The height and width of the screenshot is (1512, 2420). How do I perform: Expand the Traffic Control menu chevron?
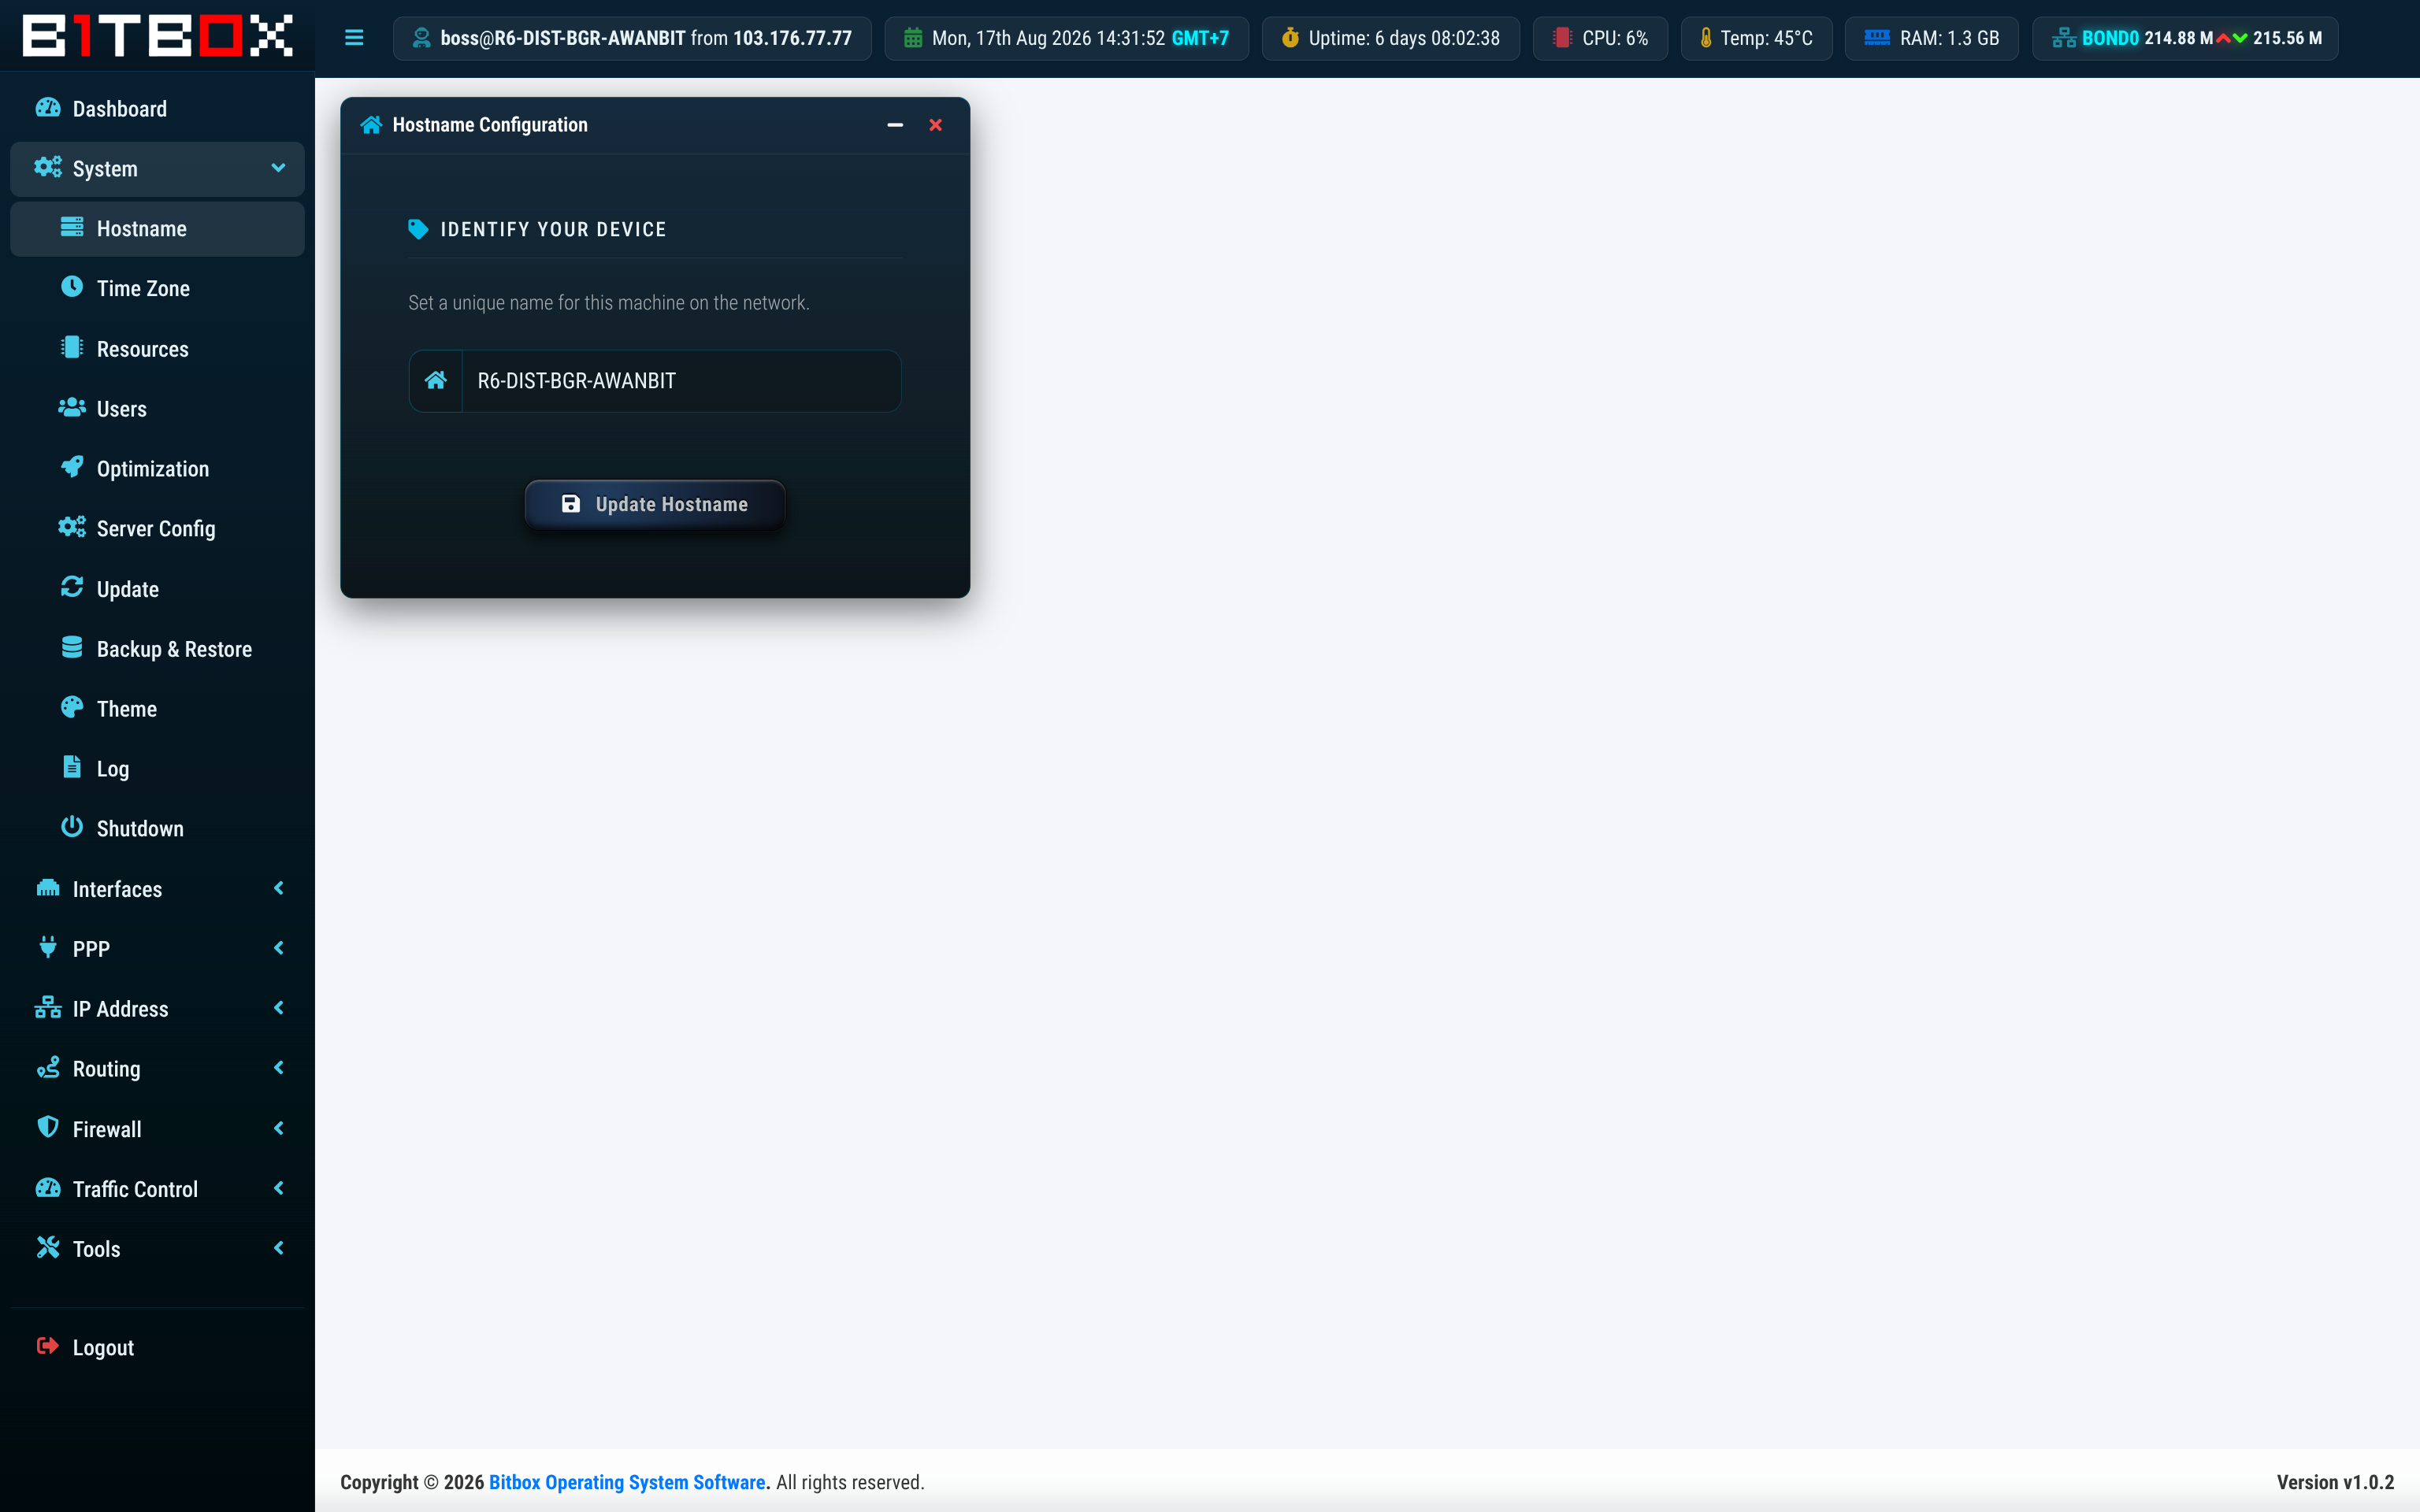click(x=278, y=1188)
